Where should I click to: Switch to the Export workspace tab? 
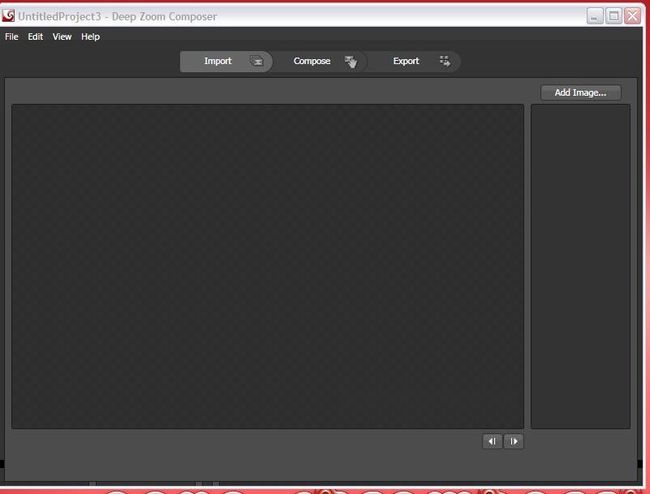(414, 61)
